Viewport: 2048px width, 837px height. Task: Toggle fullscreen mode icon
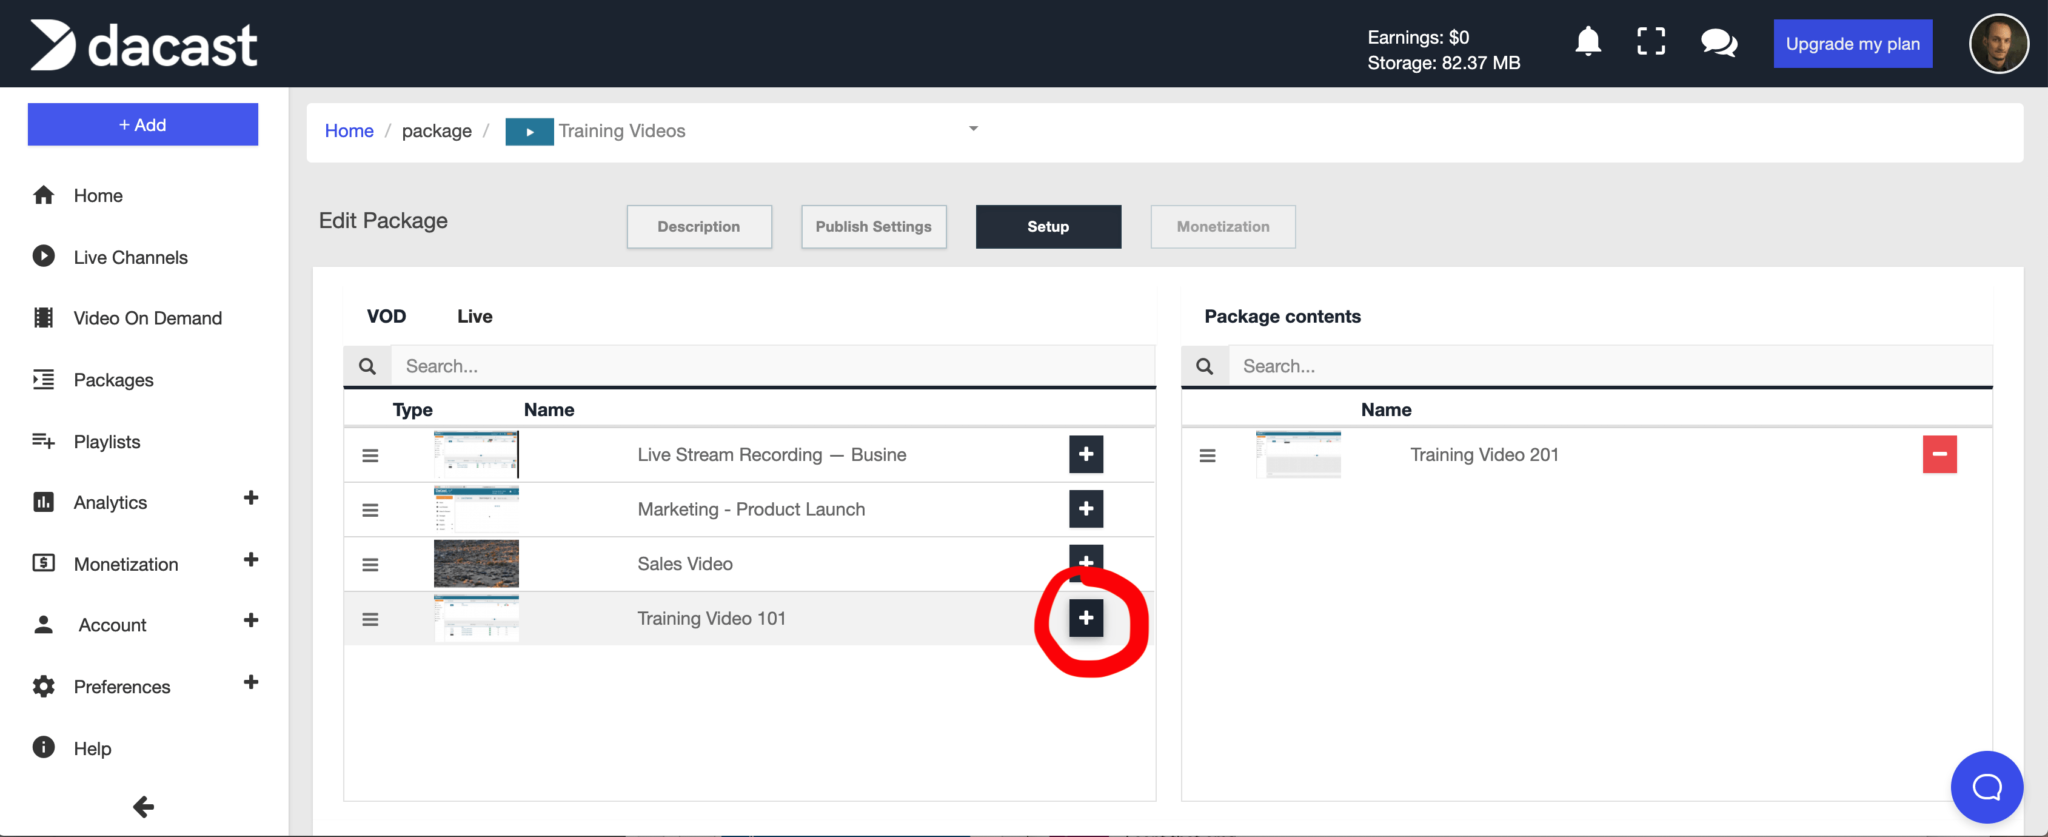[x=1651, y=42]
